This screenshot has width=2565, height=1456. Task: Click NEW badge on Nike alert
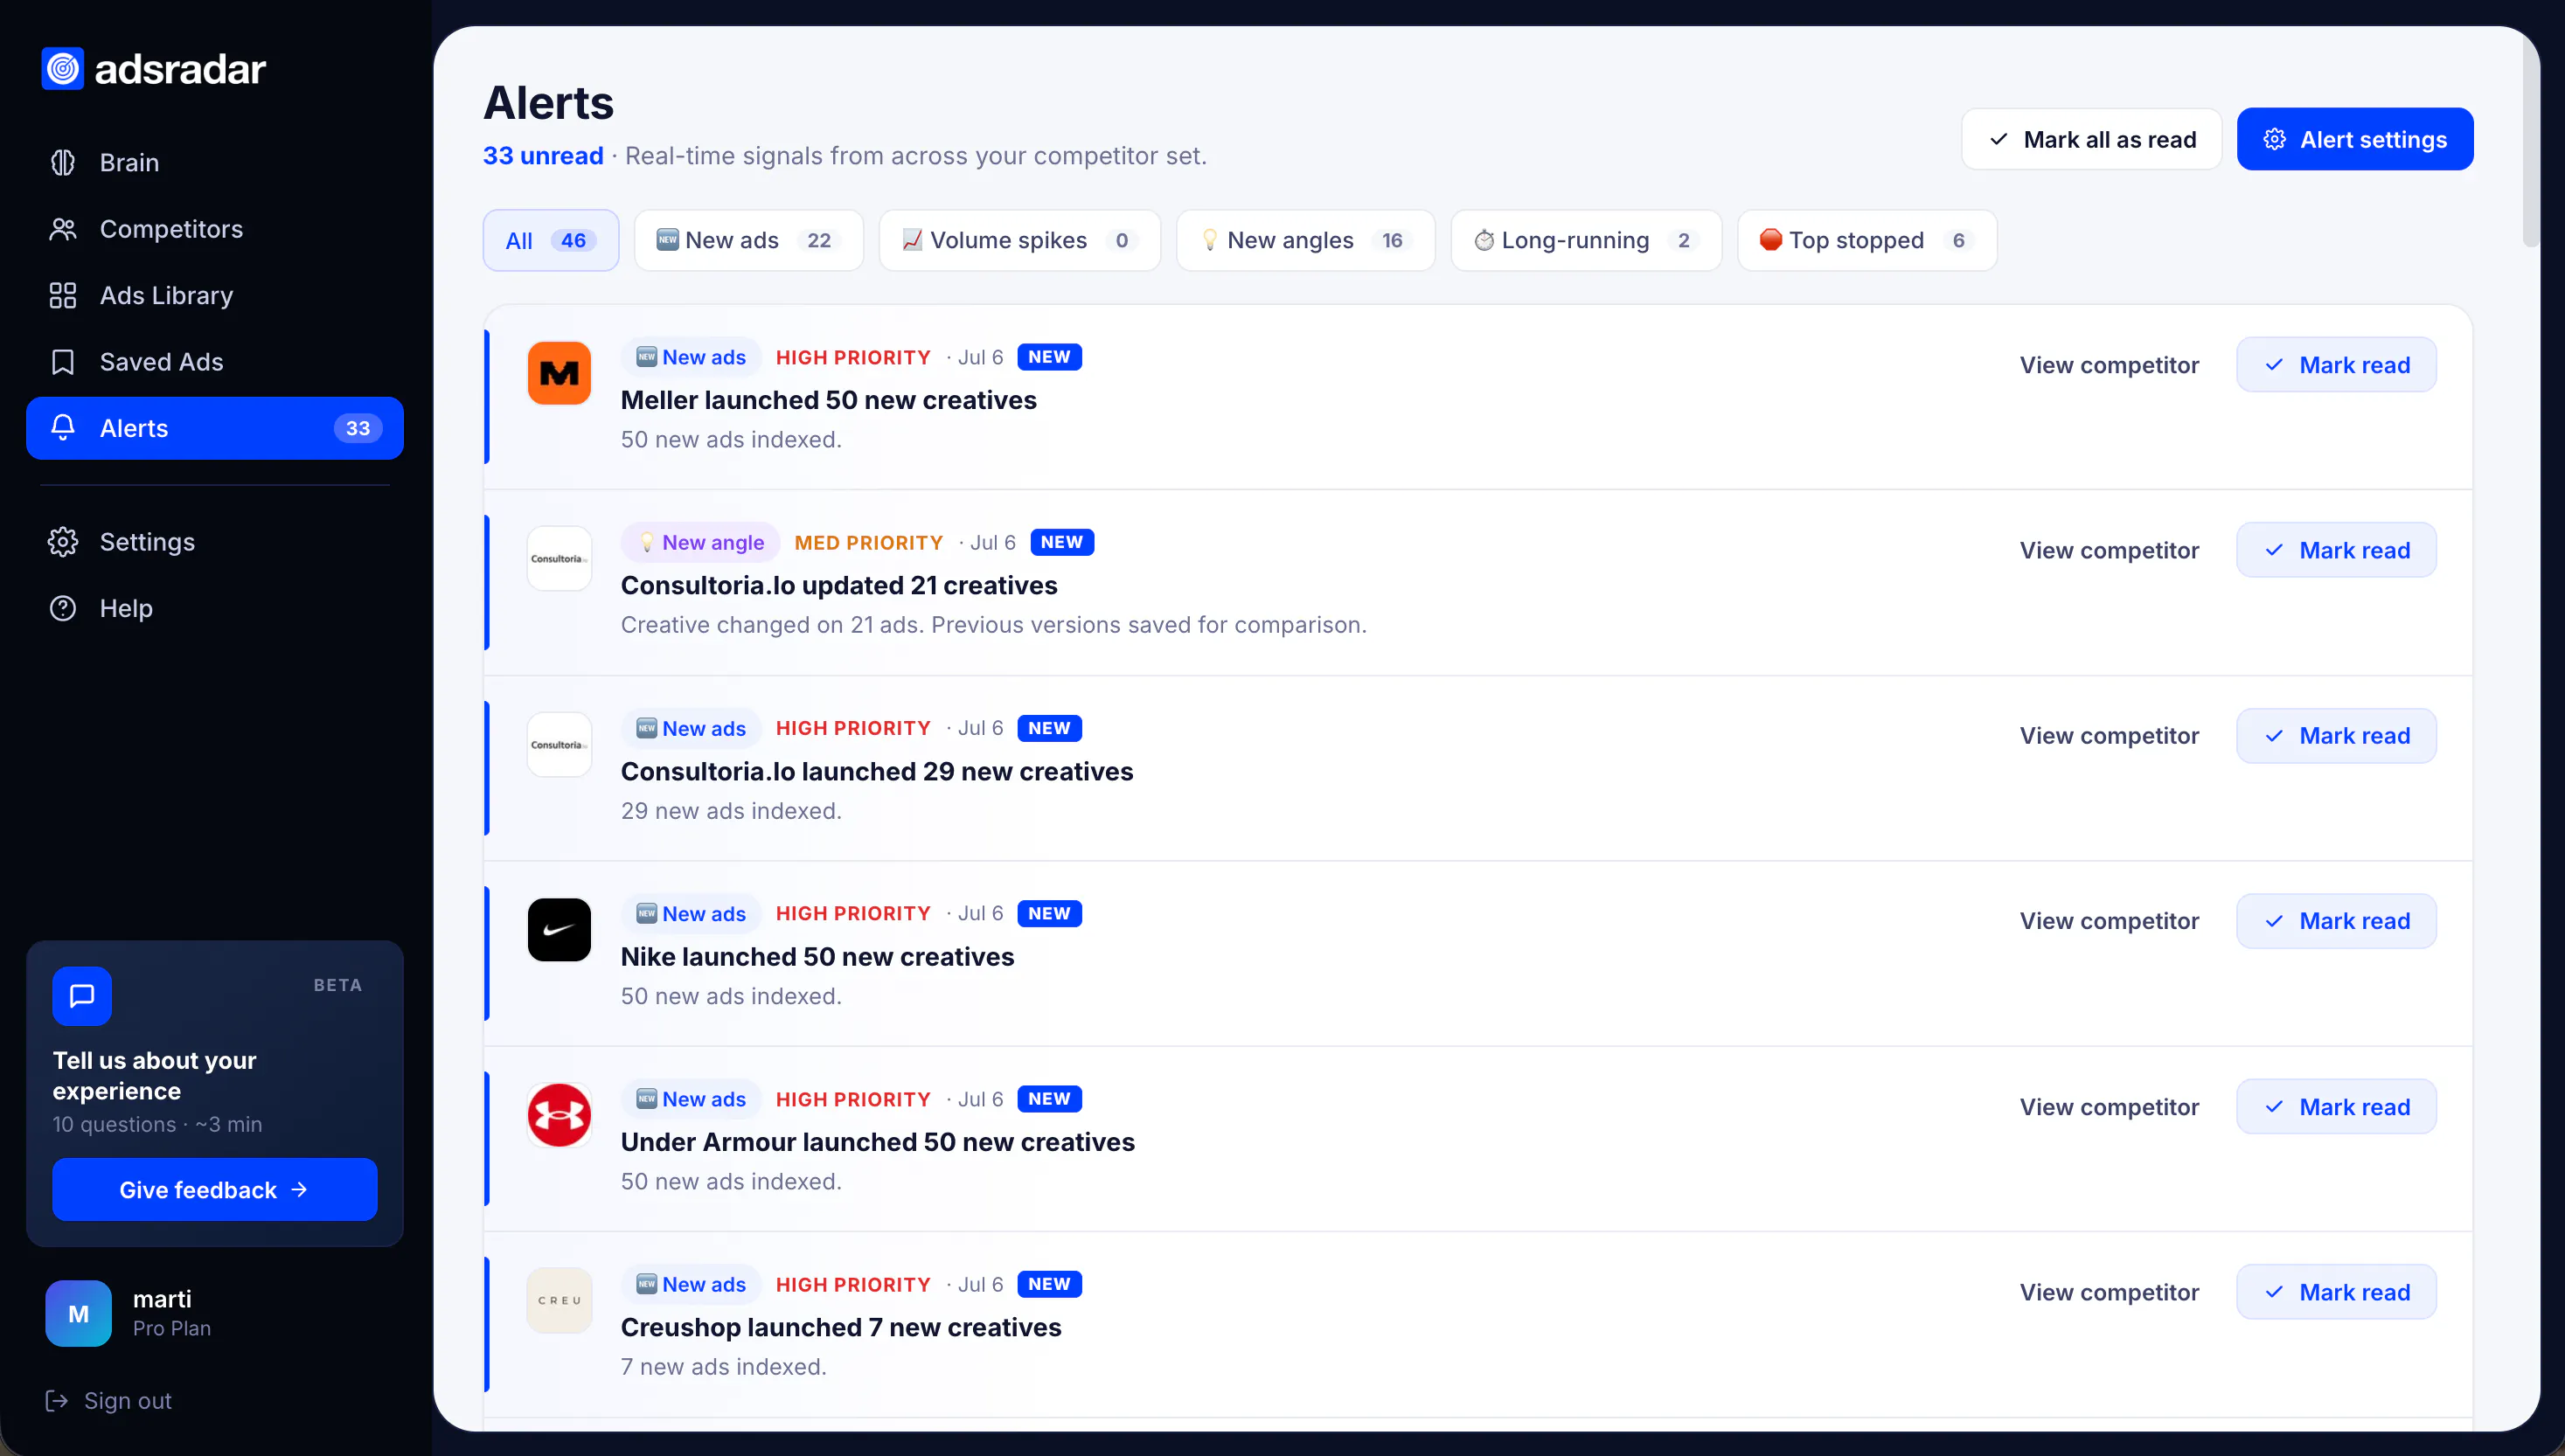1049,913
